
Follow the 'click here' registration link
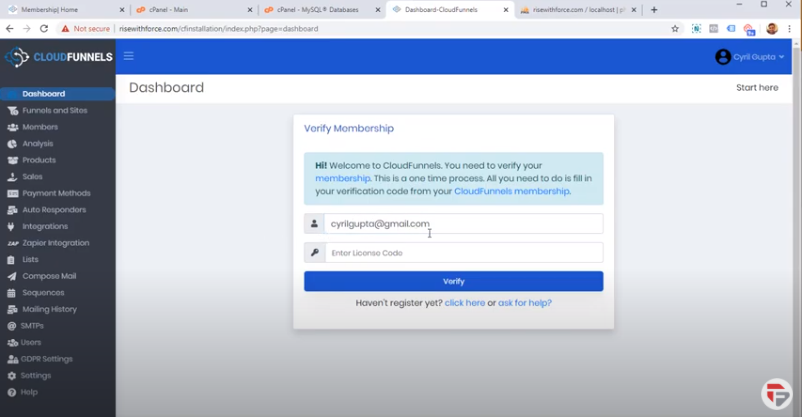click(465, 303)
